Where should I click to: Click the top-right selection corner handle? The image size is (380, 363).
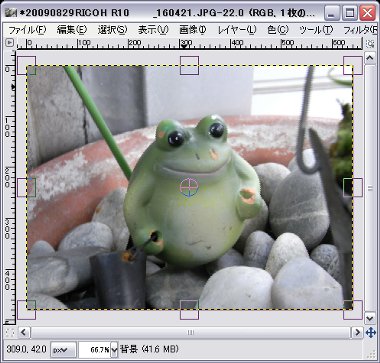click(x=353, y=65)
